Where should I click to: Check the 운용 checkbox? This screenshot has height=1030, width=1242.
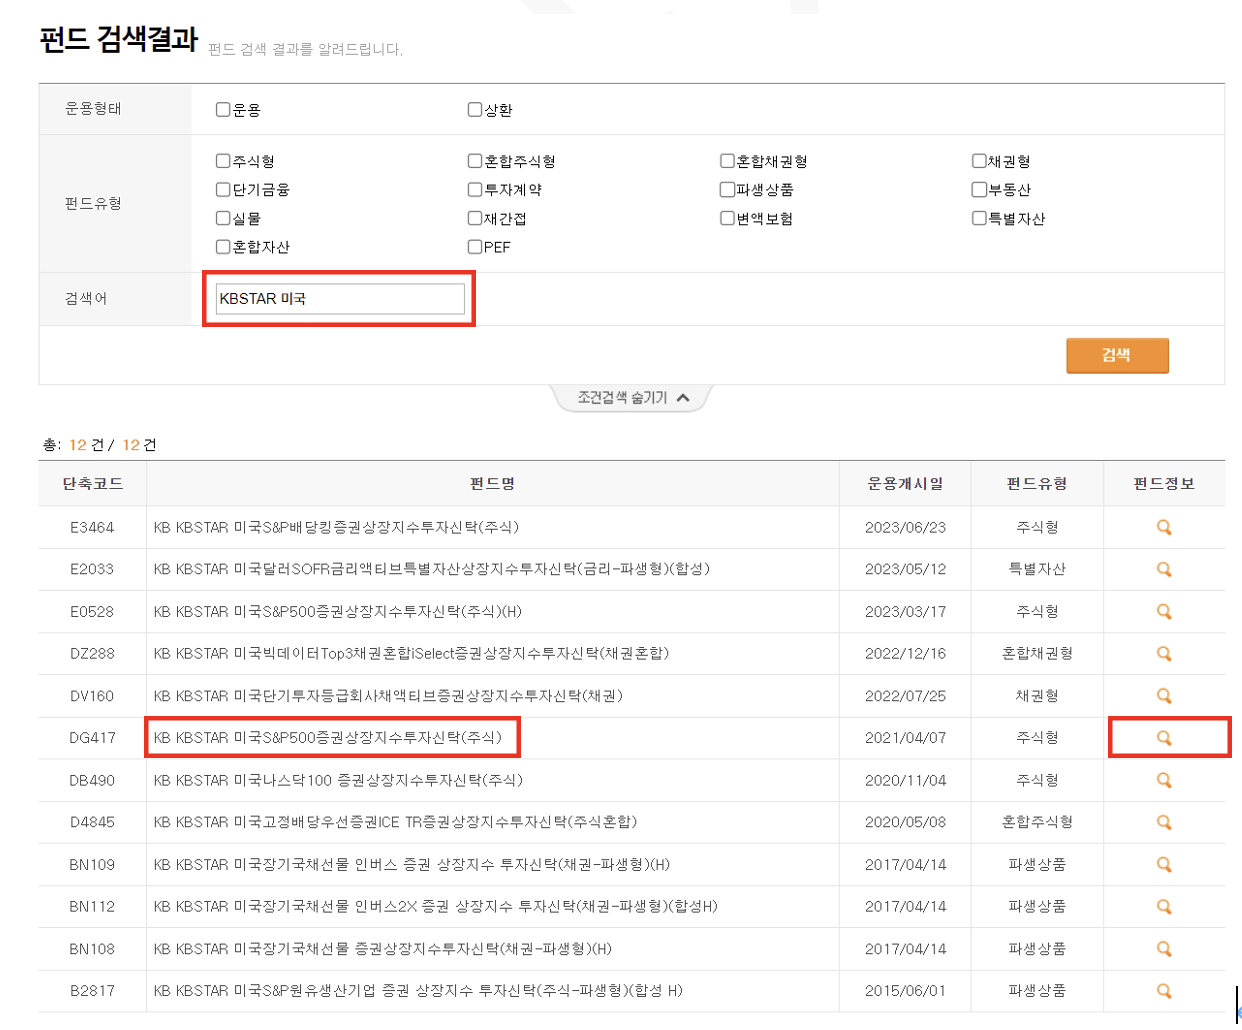point(223,109)
